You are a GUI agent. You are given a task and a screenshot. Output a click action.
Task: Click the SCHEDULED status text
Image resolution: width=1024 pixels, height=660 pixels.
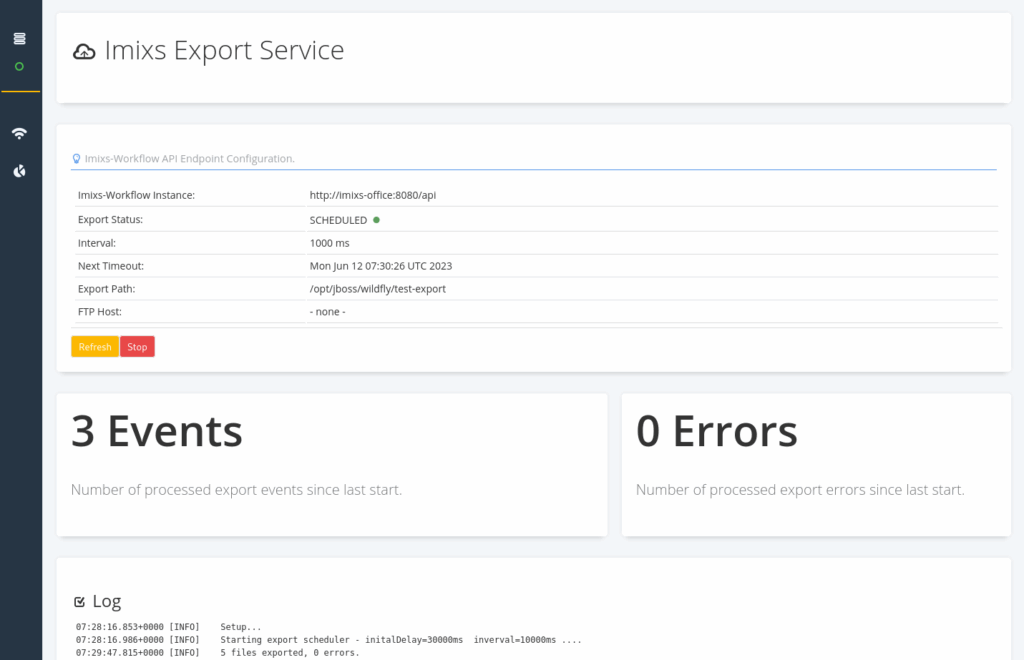coord(338,220)
